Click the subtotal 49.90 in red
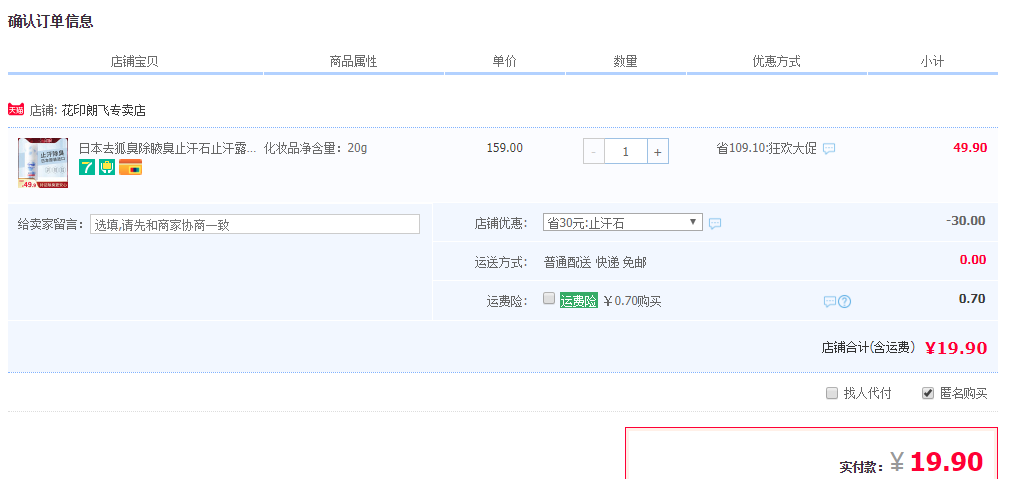 [x=970, y=147]
